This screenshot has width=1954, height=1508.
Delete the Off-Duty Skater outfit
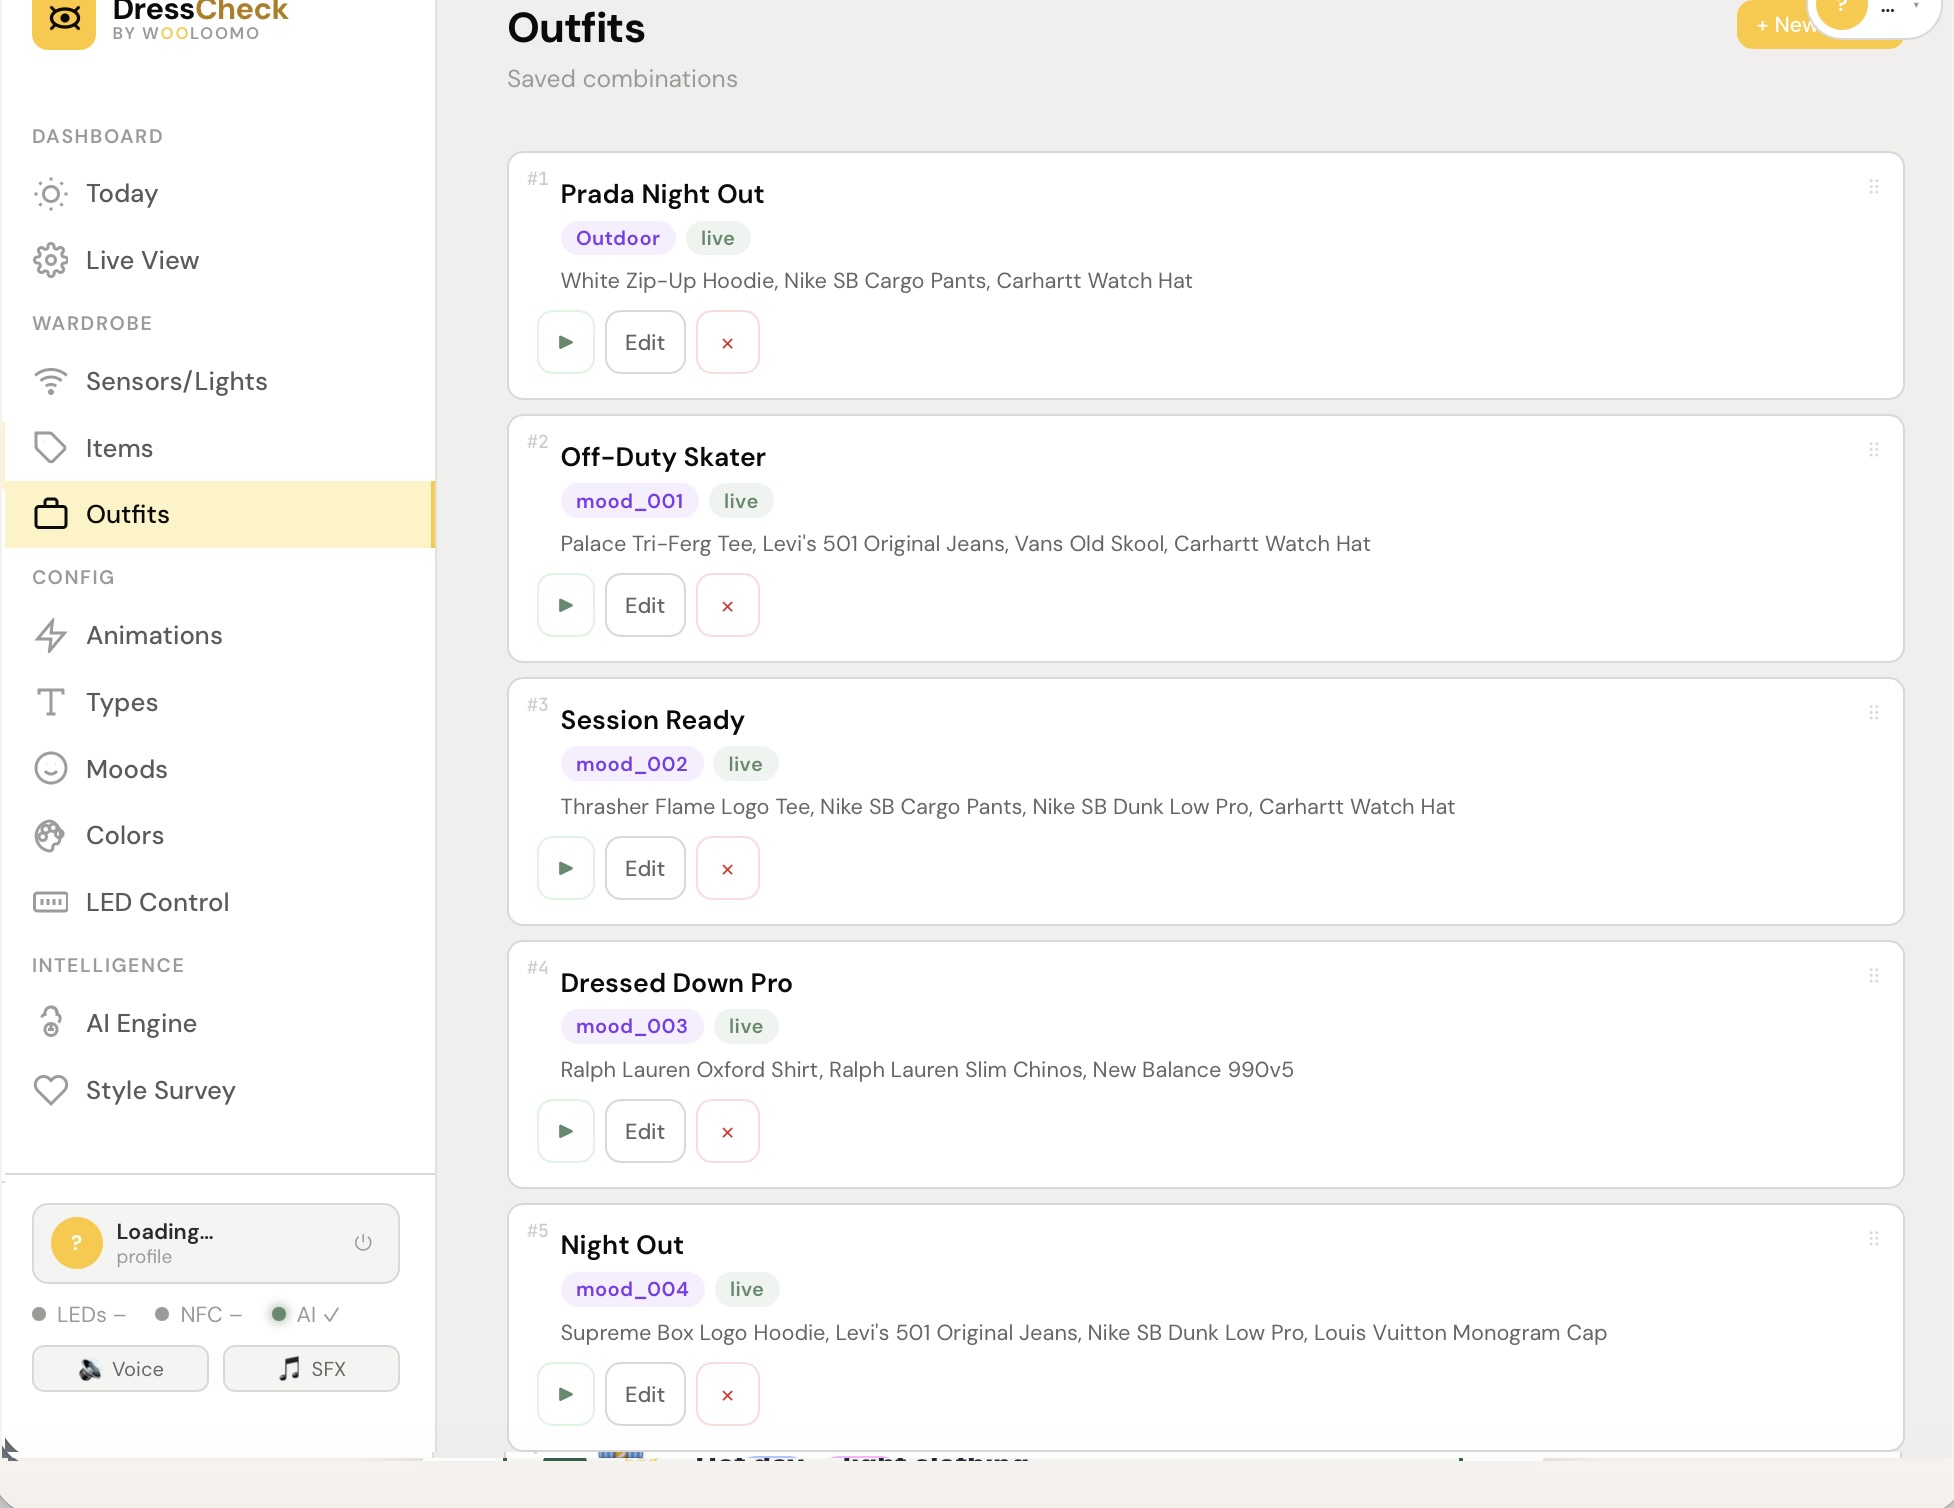[728, 605]
